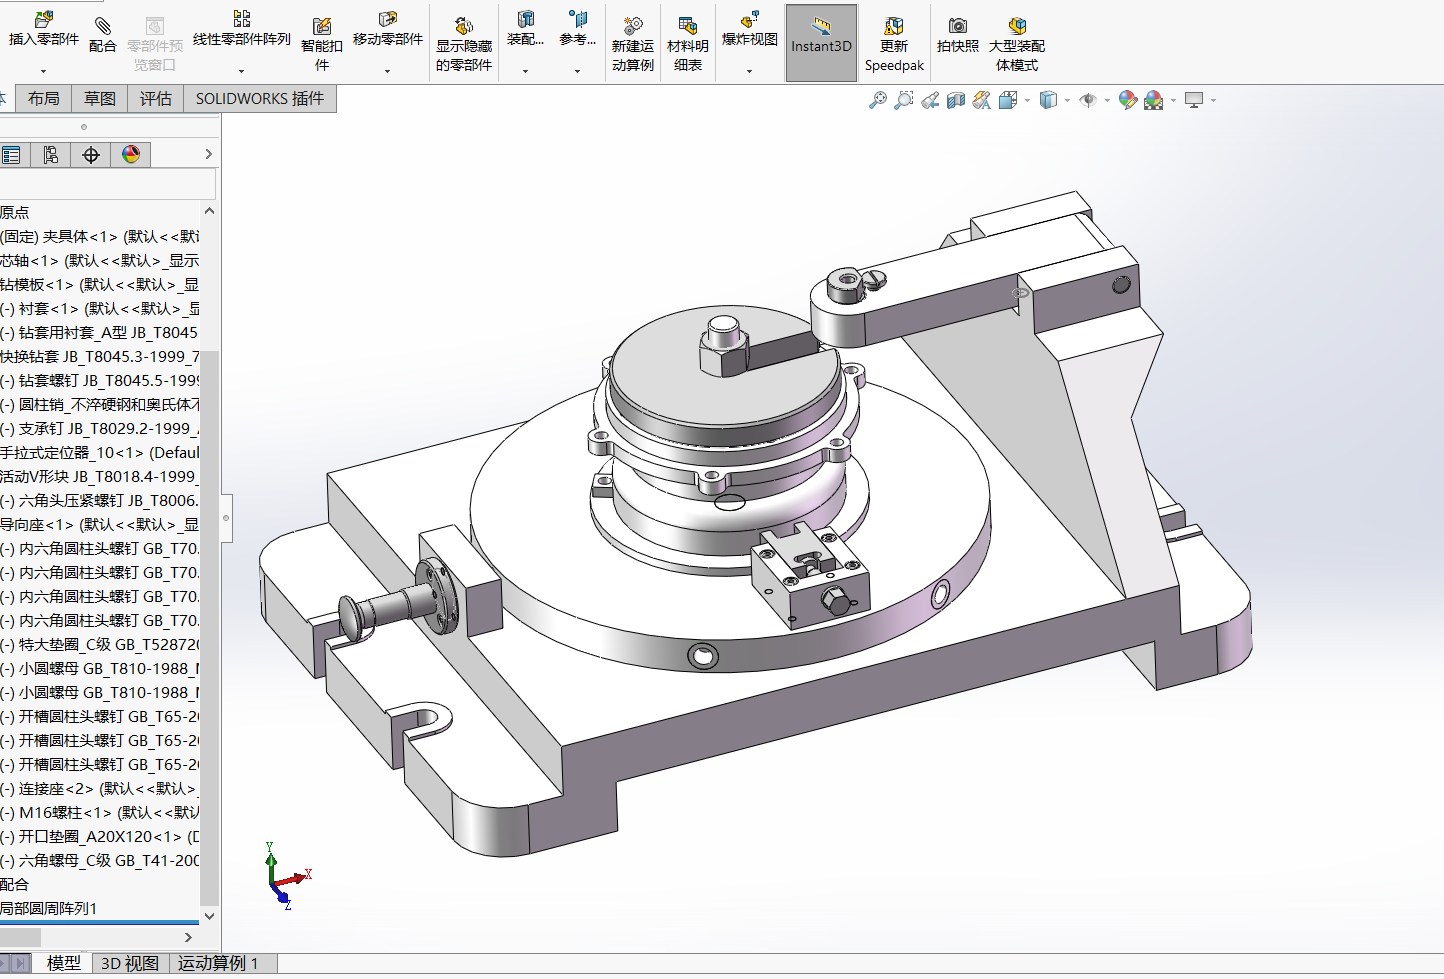Switch to the 布局 tab
1444x979 pixels.
43,99
